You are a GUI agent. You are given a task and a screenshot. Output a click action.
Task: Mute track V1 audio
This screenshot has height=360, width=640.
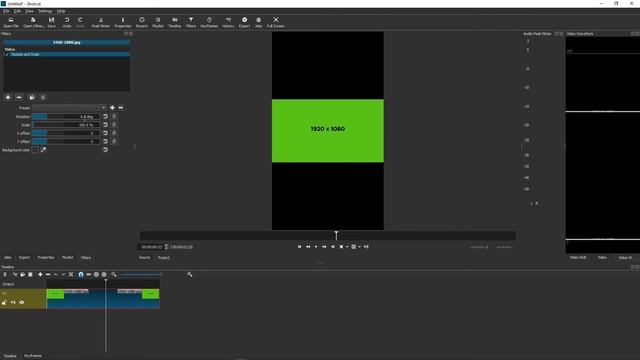[13, 302]
